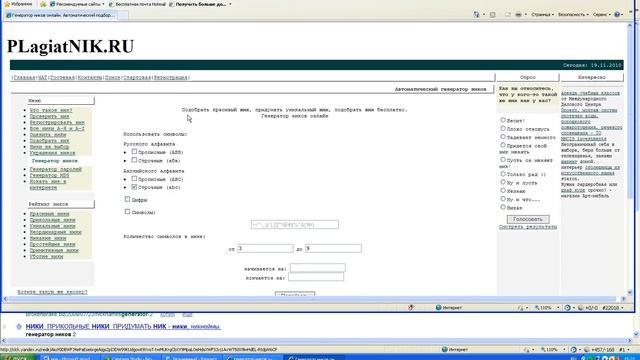The width and height of the screenshot is (640, 360).
Task: Open the Генератор MD5 sidebar link
Action: click(x=49, y=175)
